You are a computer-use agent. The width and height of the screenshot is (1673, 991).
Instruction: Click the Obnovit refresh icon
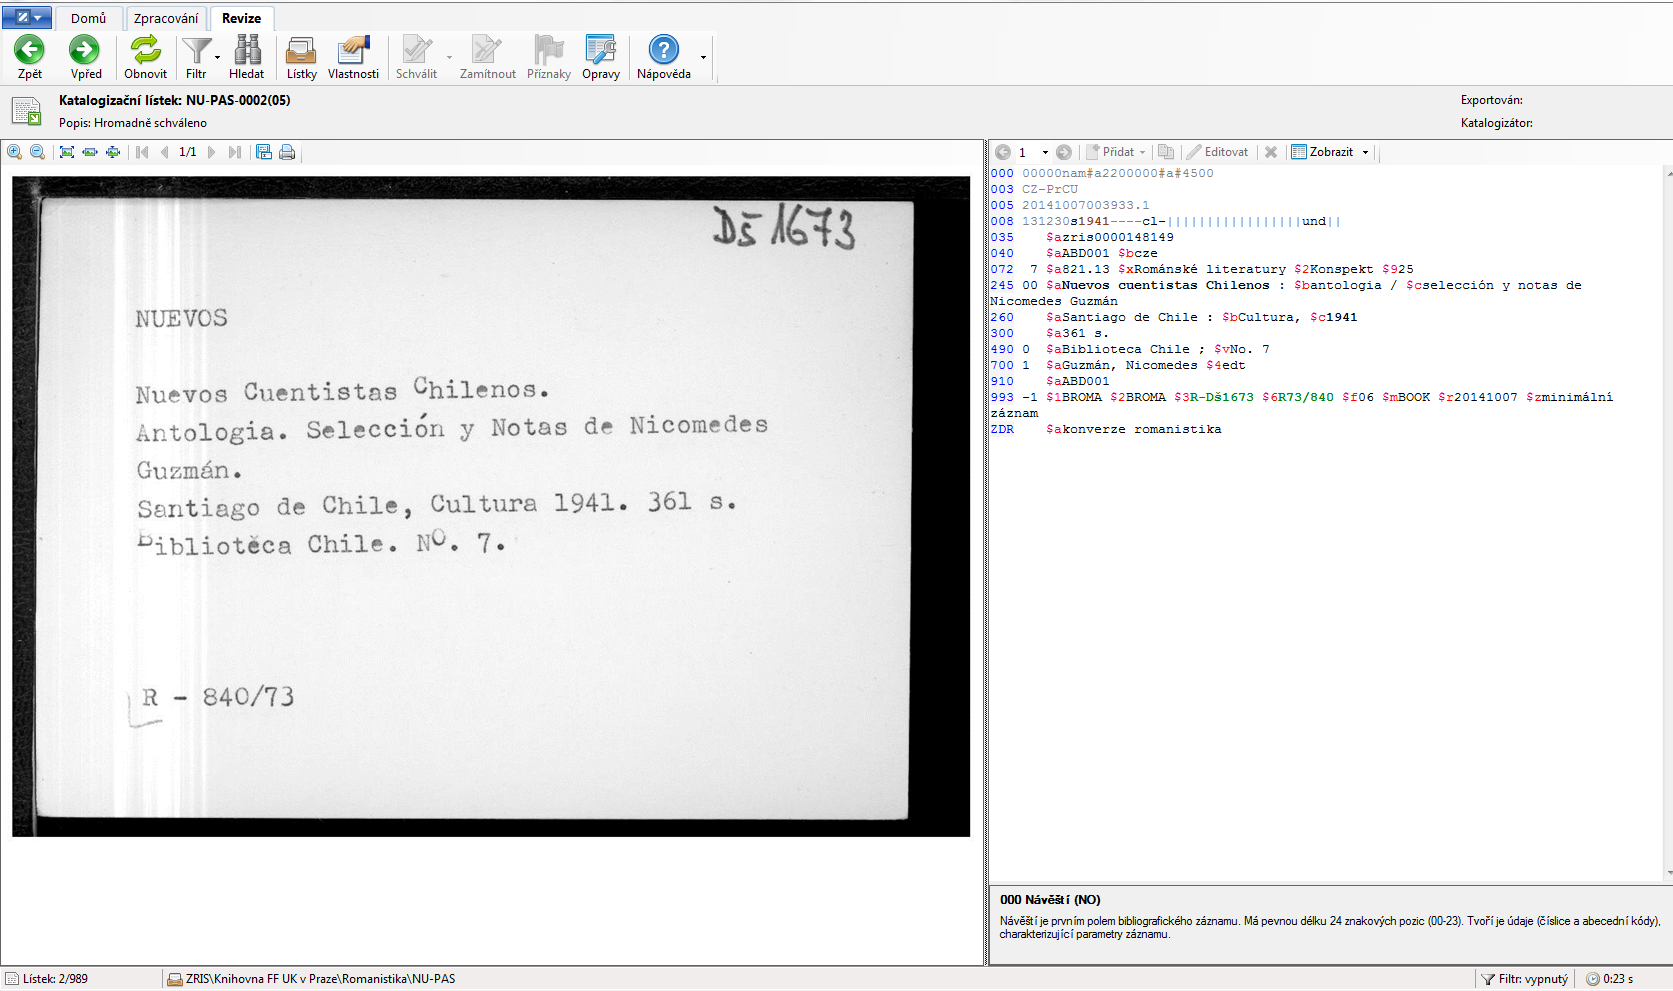[145, 50]
